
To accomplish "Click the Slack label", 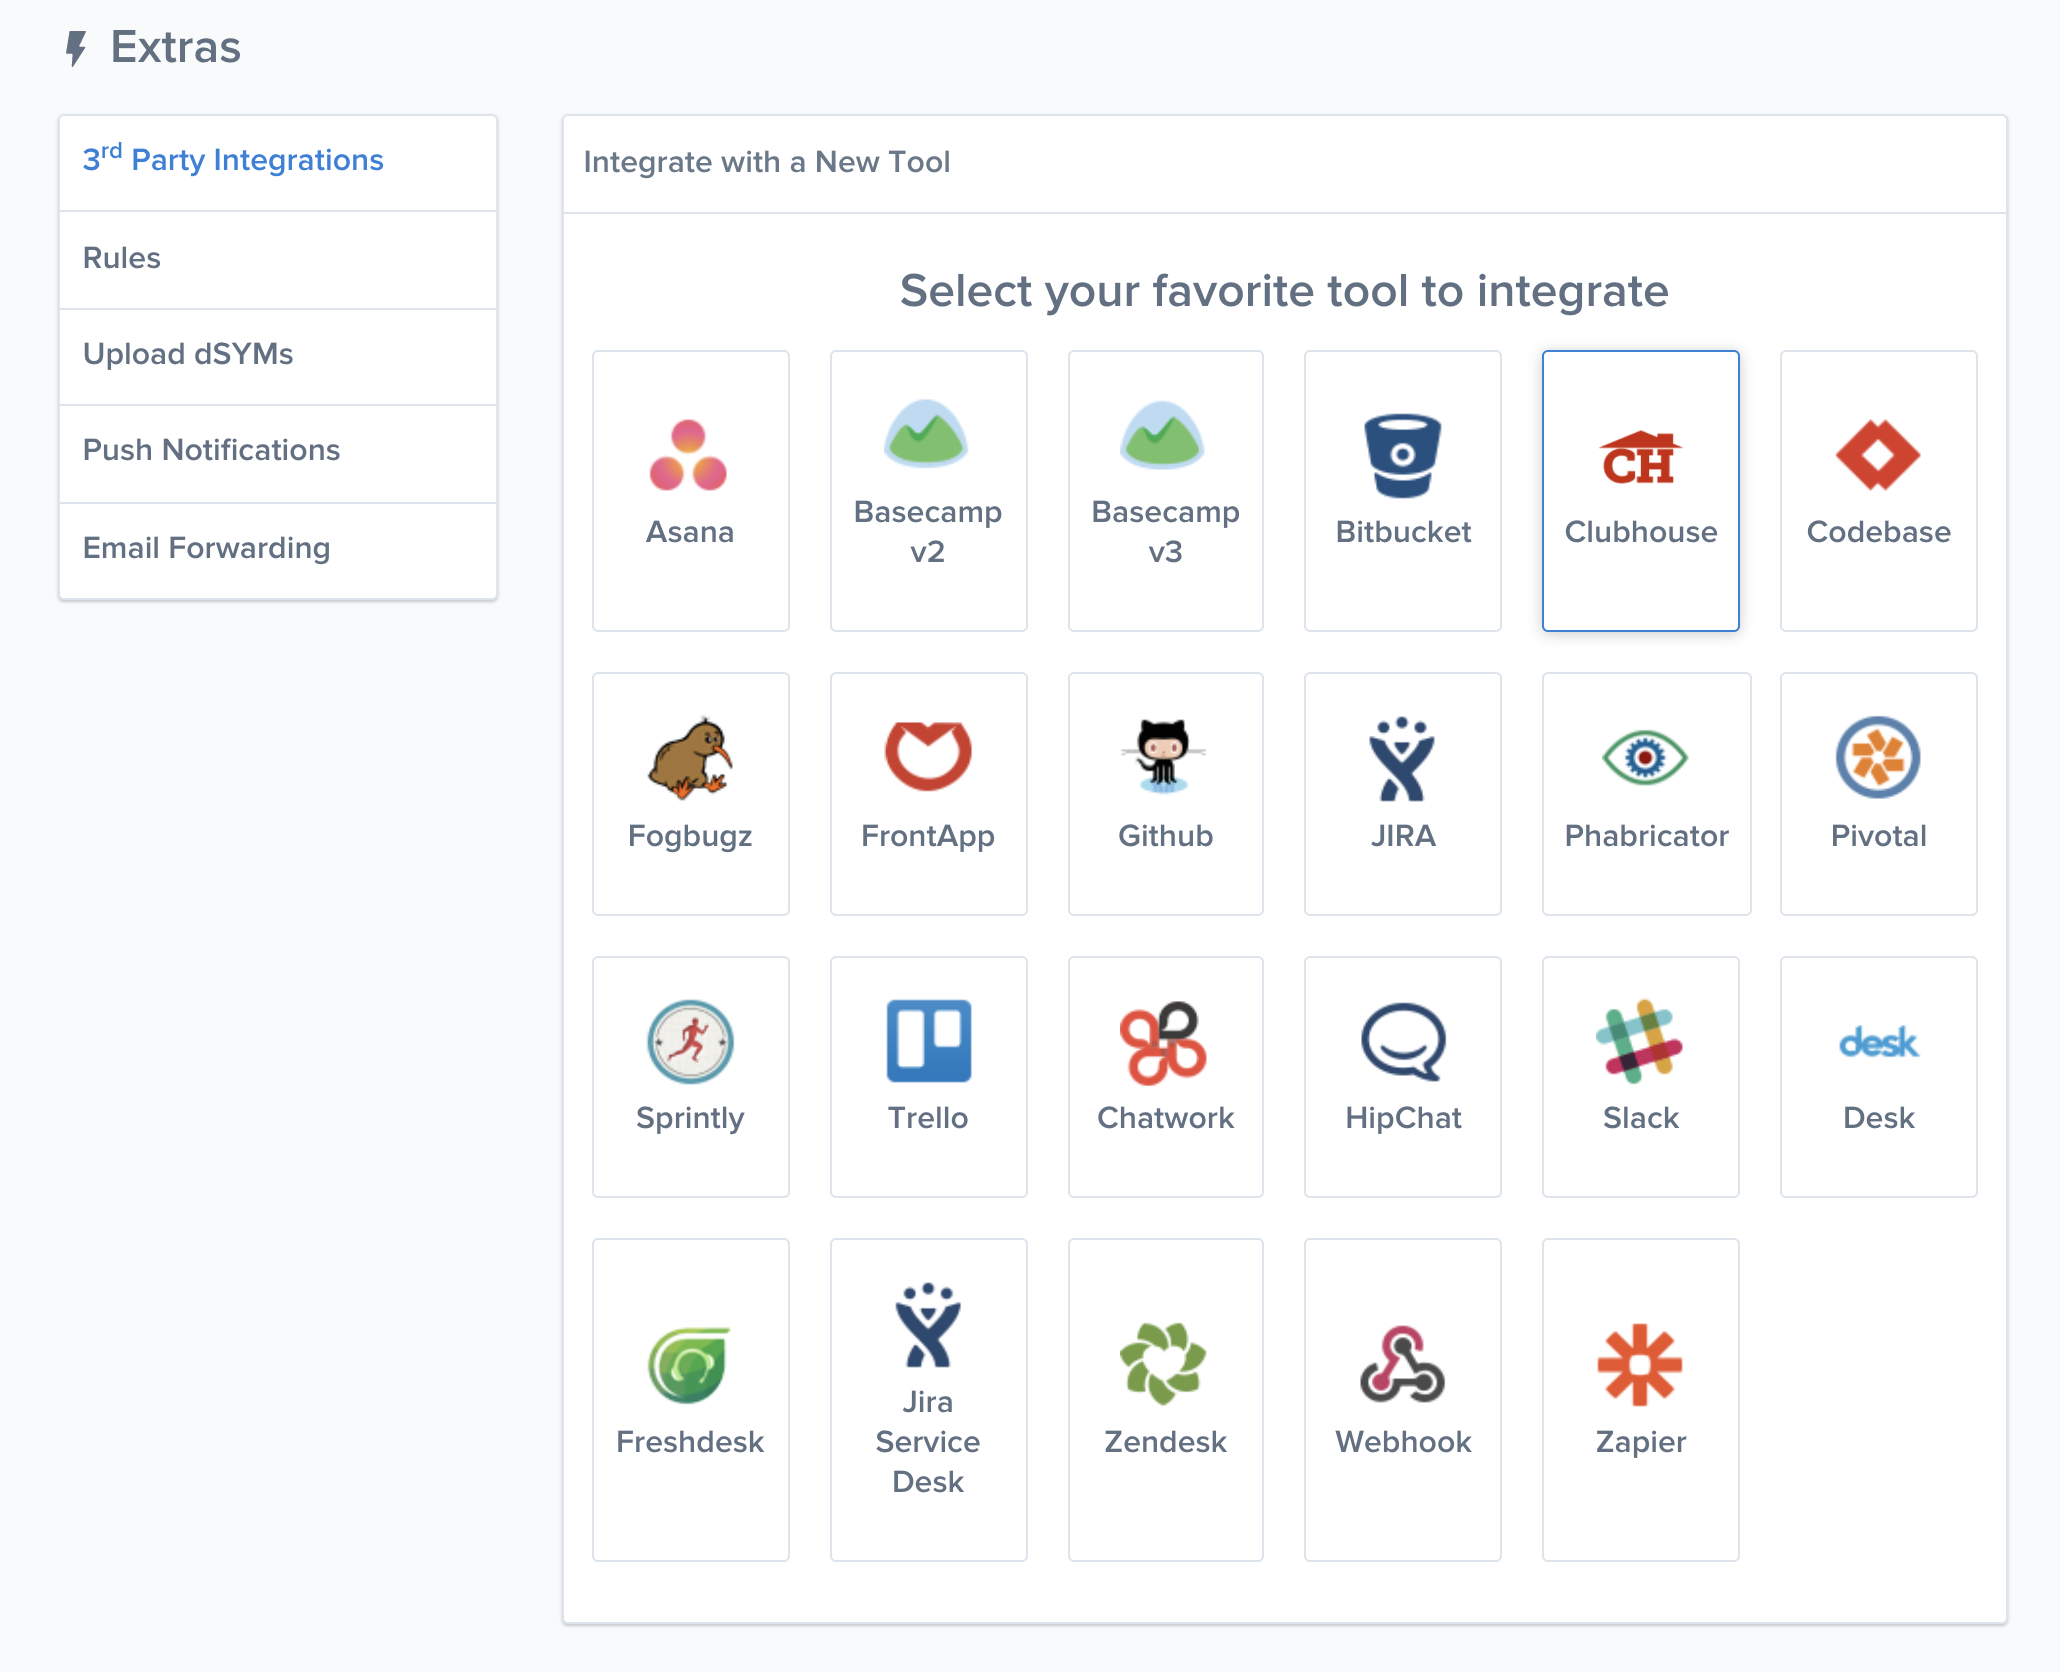I will click(x=1640, y=1118).
